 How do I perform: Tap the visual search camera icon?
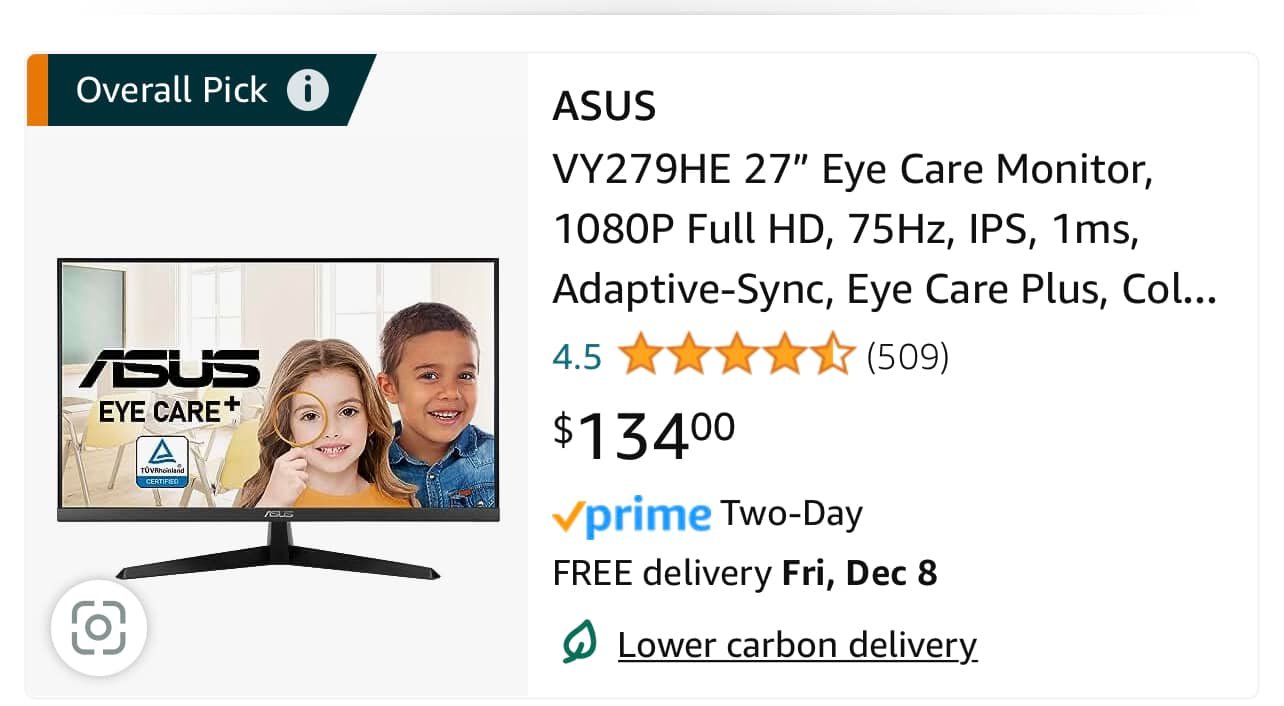[99, 628]
